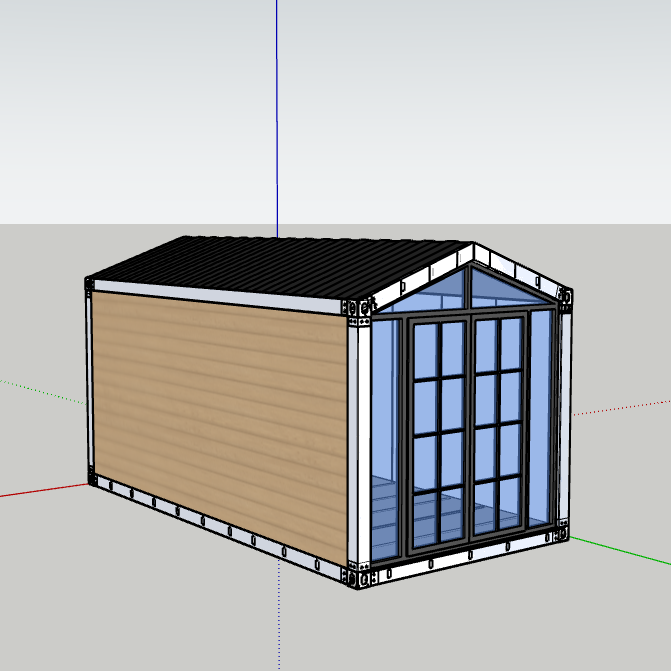
Task: Select the bottom-right corner bracket near green axis
Action: [561, 532]
